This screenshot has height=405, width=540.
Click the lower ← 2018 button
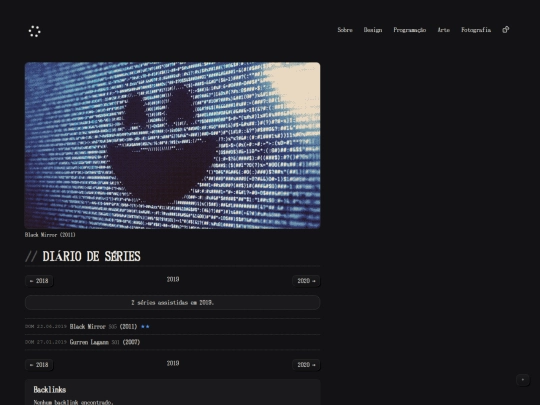pos(39,365)
